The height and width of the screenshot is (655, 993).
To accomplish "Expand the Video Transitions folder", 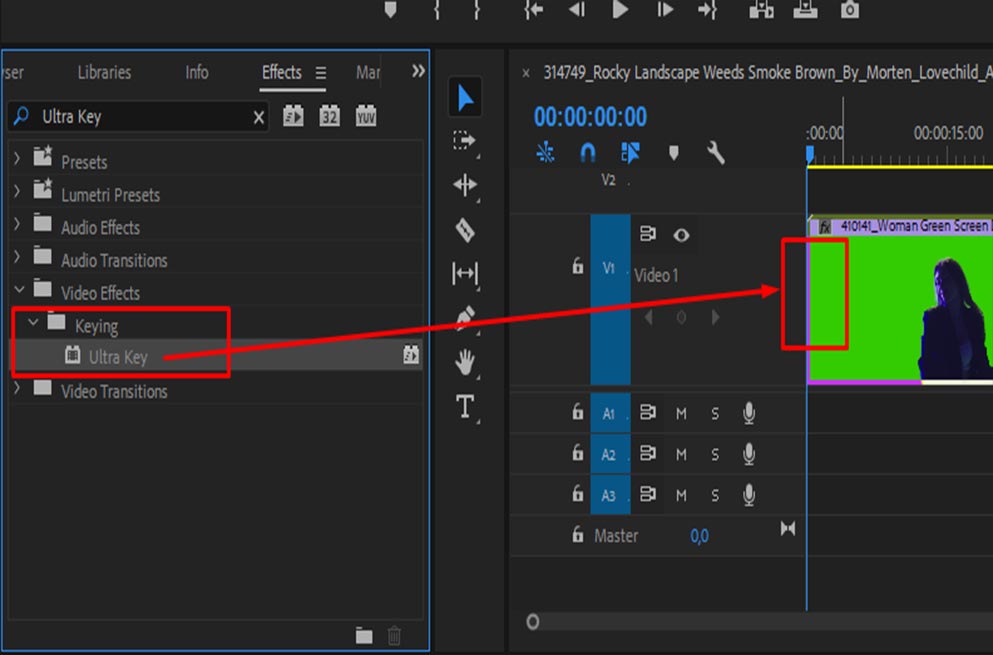I will (x=17, y=390).
